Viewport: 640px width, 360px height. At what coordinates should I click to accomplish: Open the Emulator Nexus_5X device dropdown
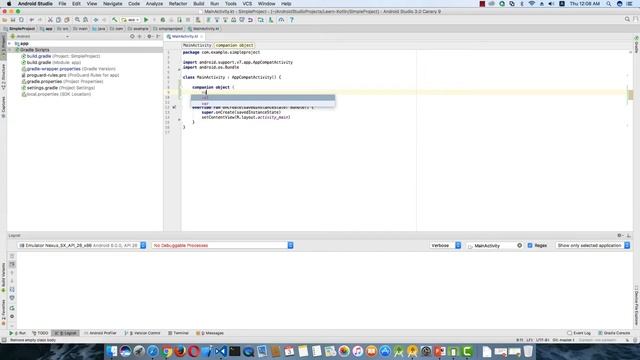82,245
